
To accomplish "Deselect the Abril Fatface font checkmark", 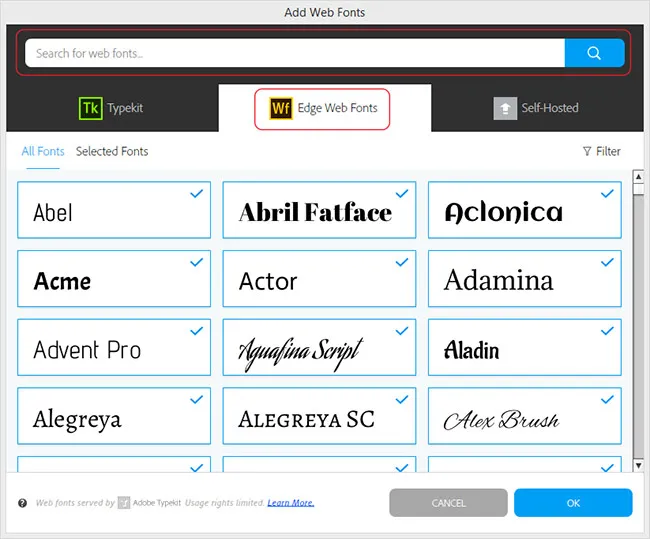I will coord(402,194).
